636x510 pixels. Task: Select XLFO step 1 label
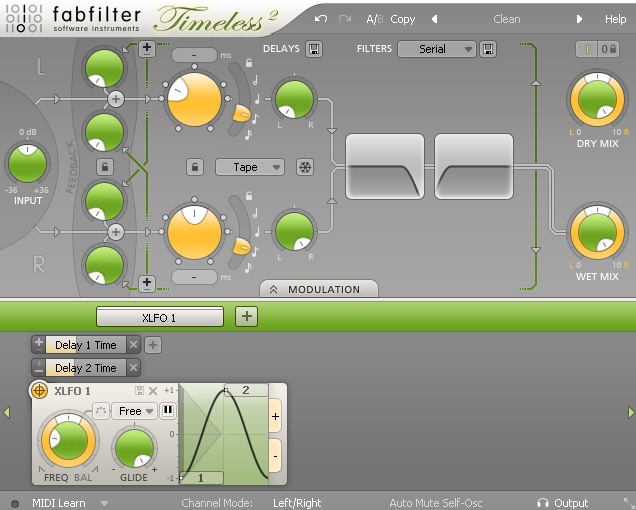[x=202, y=478]
